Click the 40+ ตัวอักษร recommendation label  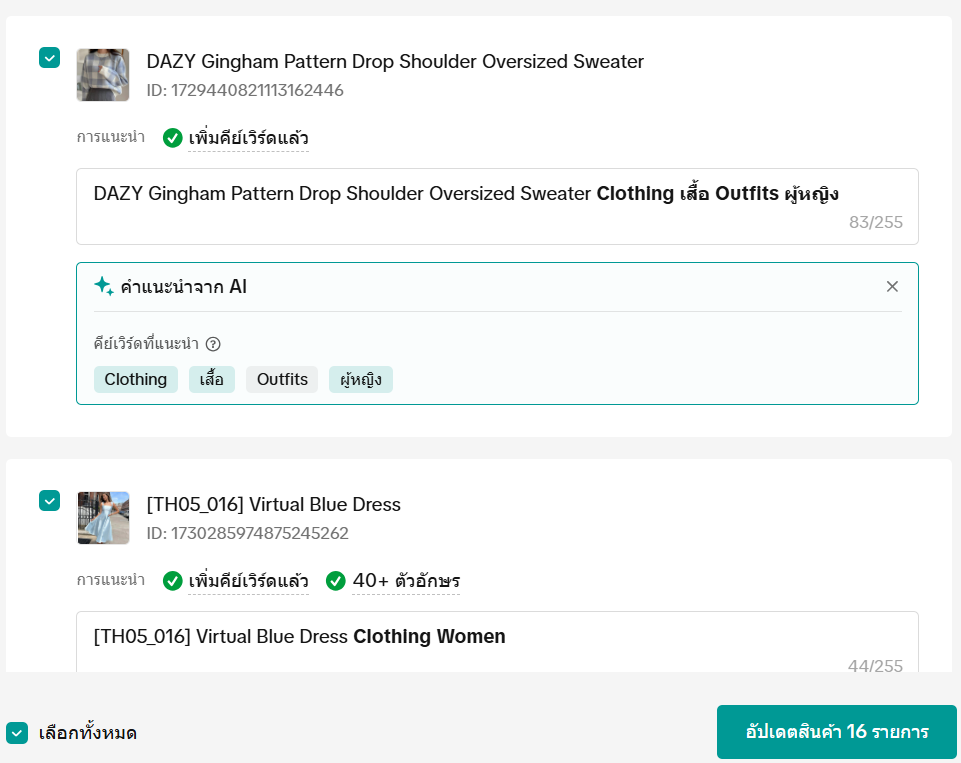tap(406, 581)
